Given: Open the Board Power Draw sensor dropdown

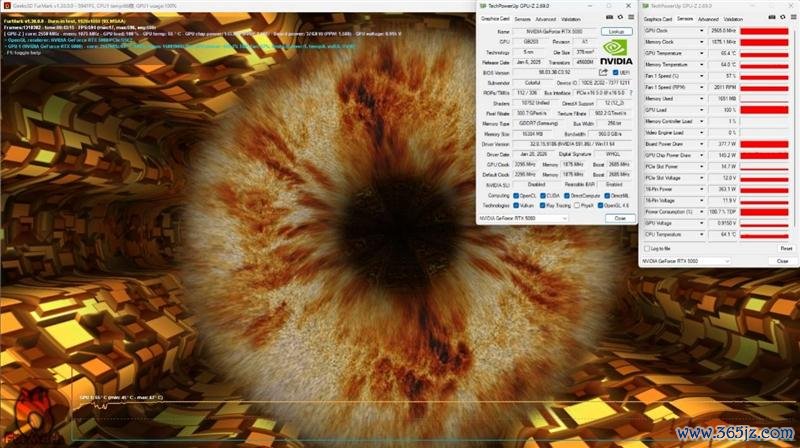Looking at the screenshot, I should pyautogui.click(x=702, y=144).
